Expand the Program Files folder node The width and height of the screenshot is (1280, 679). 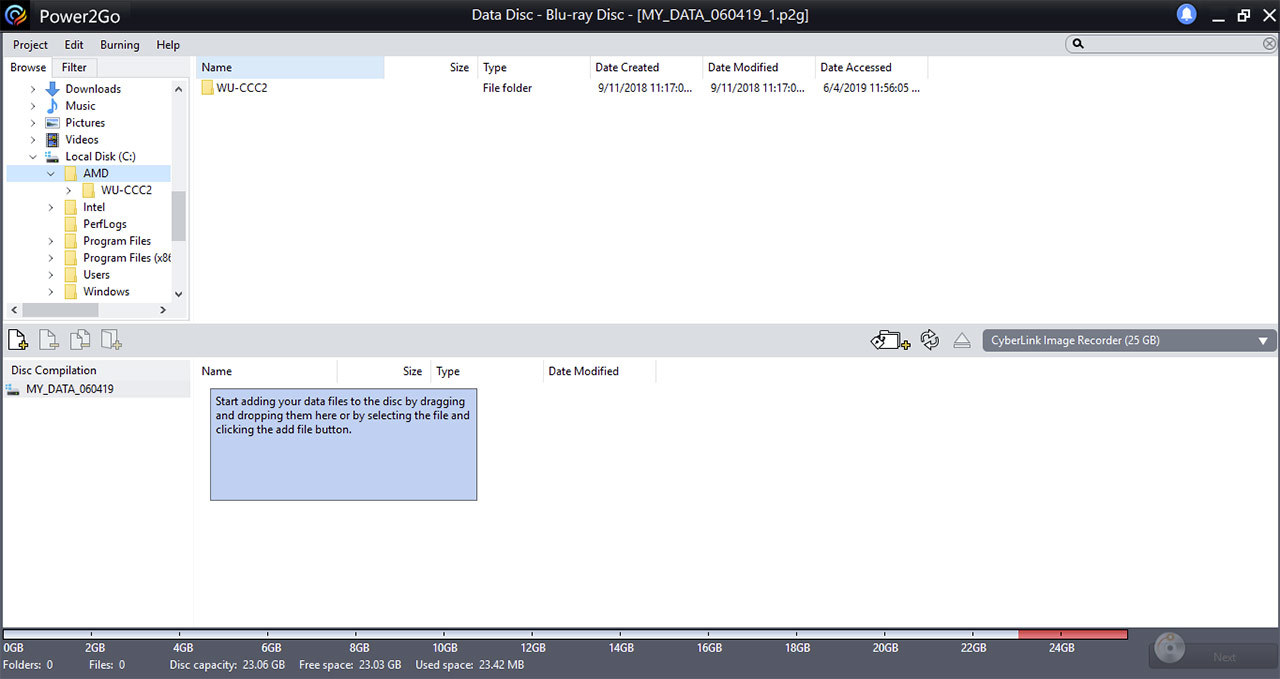(51, 241)
